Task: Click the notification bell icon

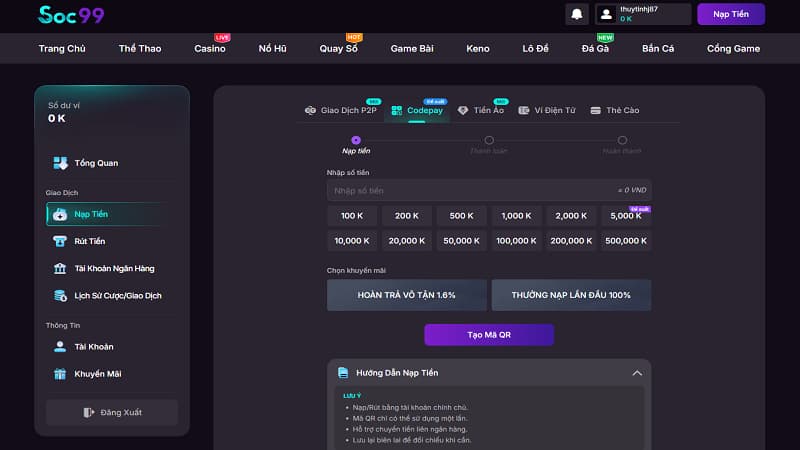Action: (x=577, y=14)
